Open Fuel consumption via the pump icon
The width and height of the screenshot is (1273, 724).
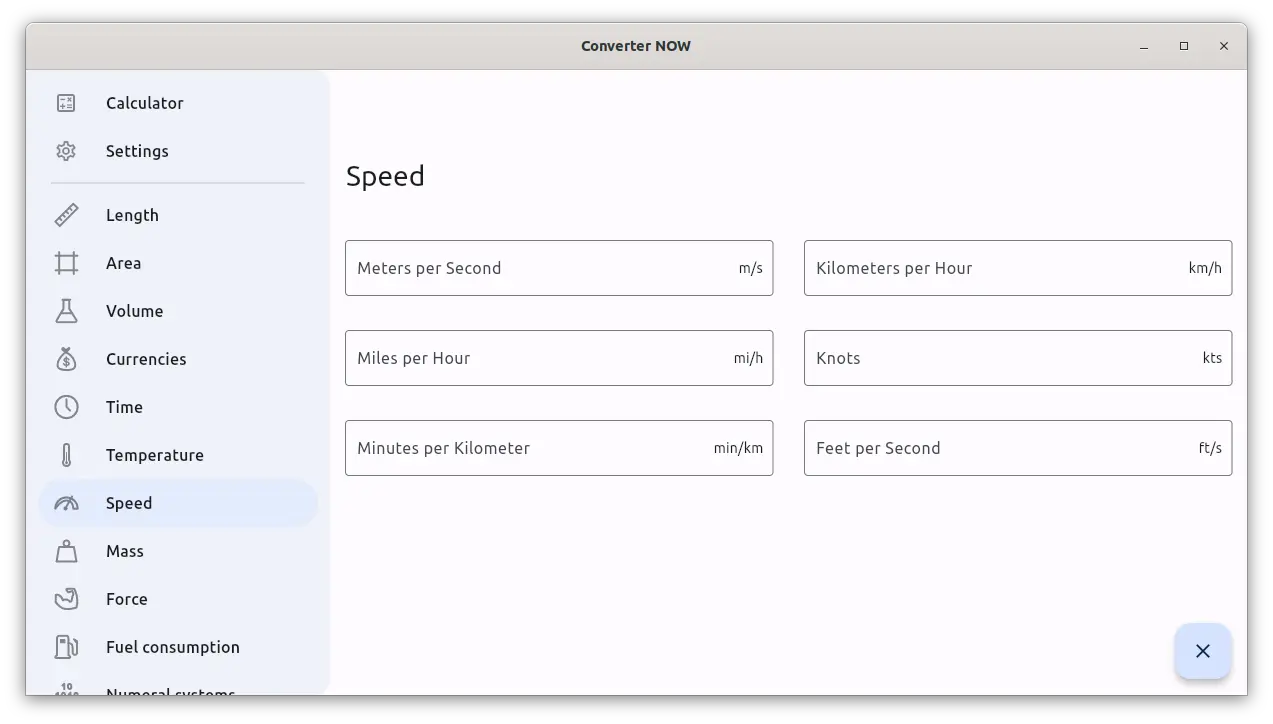[x=66, y=647]
